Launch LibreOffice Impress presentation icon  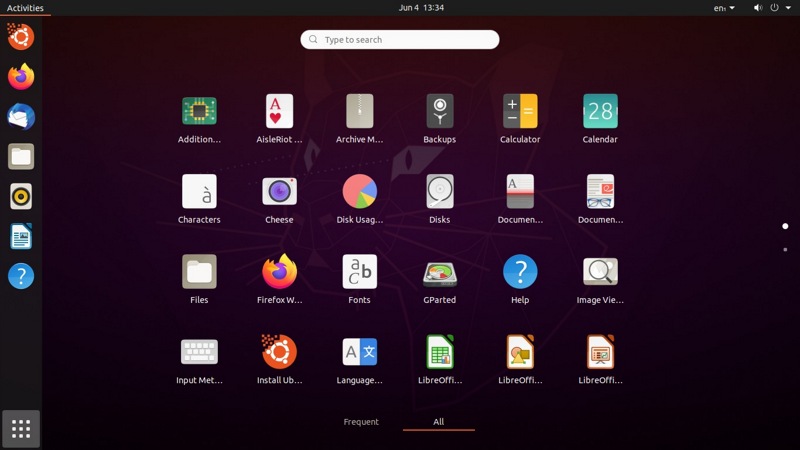pos(600,352)
